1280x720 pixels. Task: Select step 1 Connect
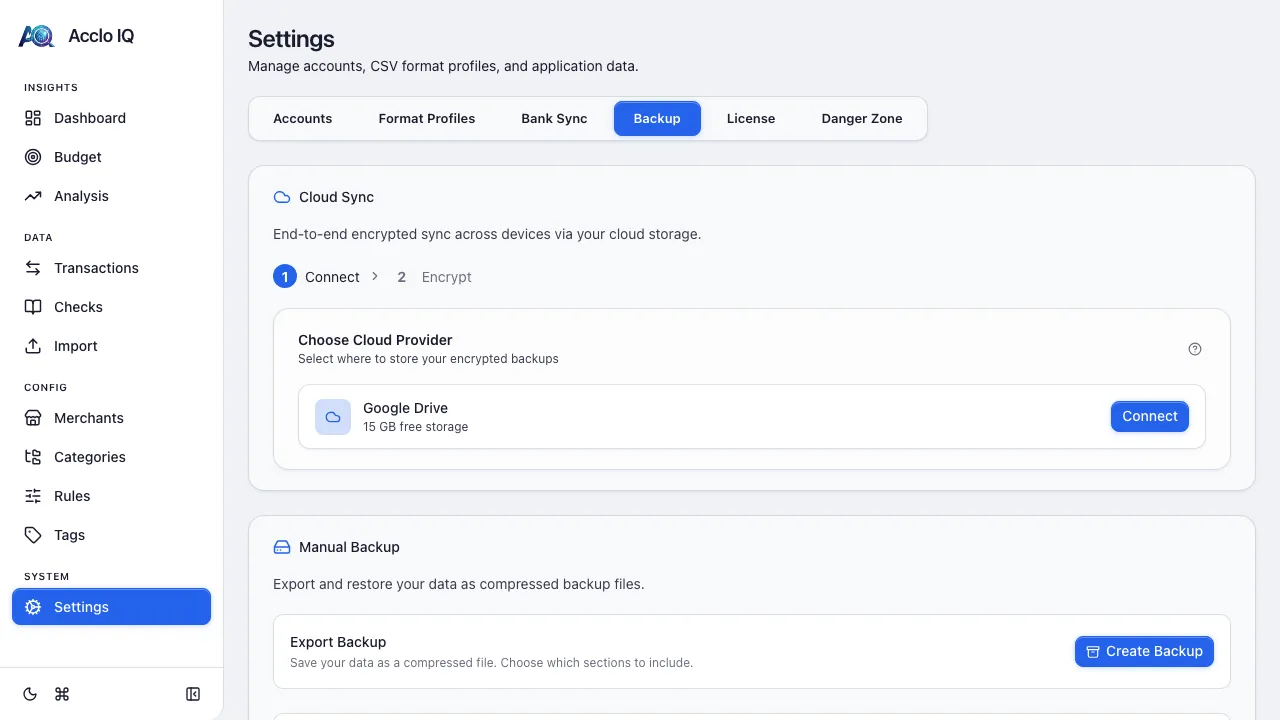pyautogui.click(x=316, y=277)
